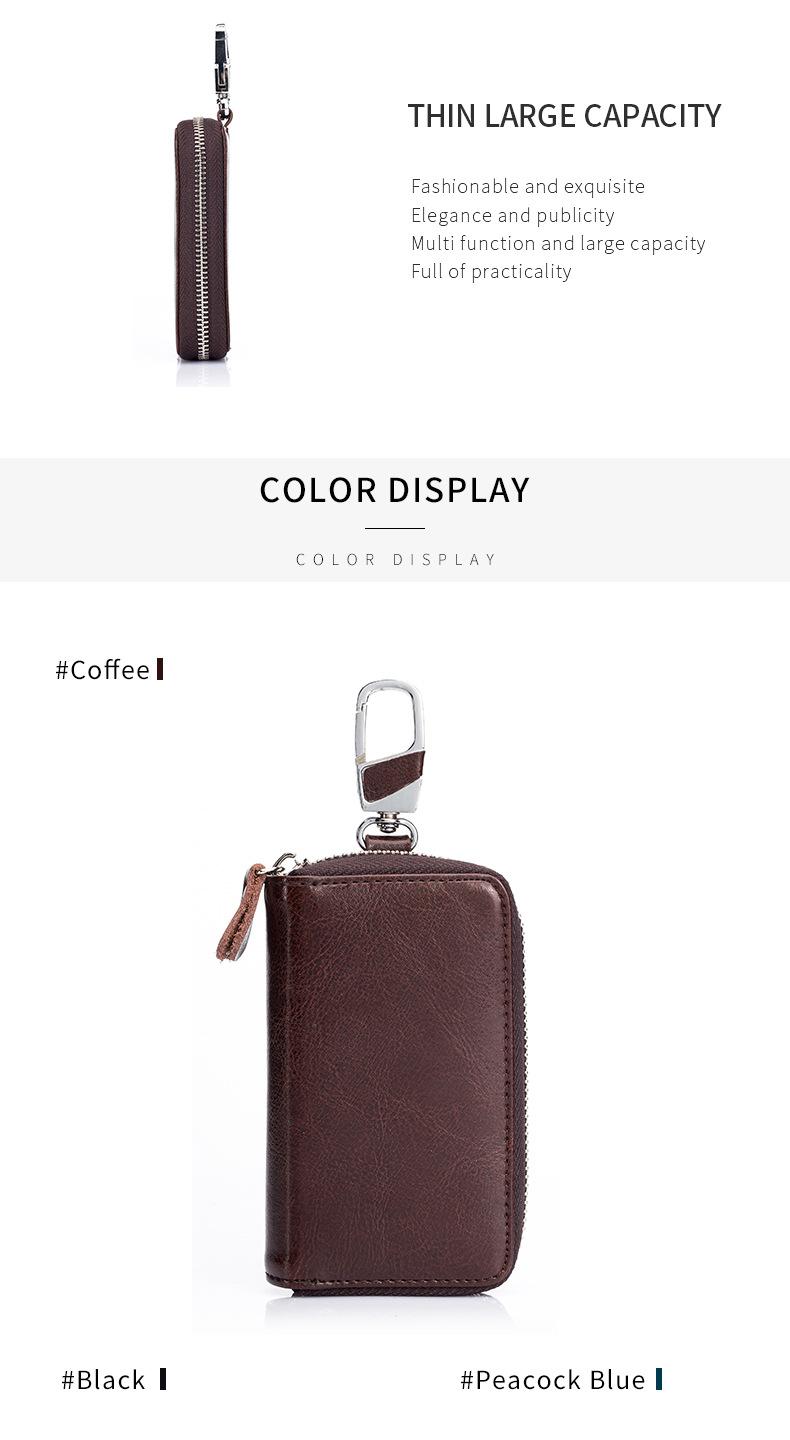790x1440 pixels.
Task: Click 'Multi function and large capacity' line
Action: click(558, 243)
